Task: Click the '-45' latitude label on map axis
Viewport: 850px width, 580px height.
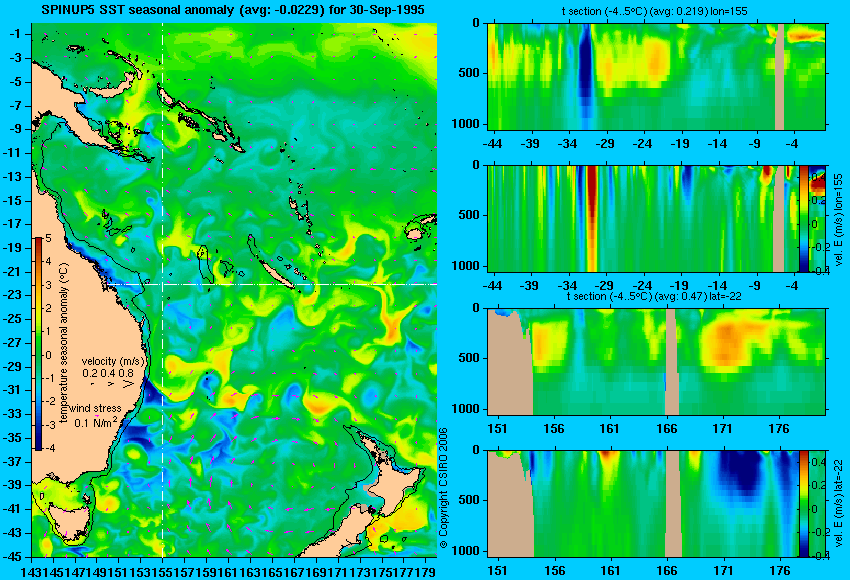Action: point(12,557)
